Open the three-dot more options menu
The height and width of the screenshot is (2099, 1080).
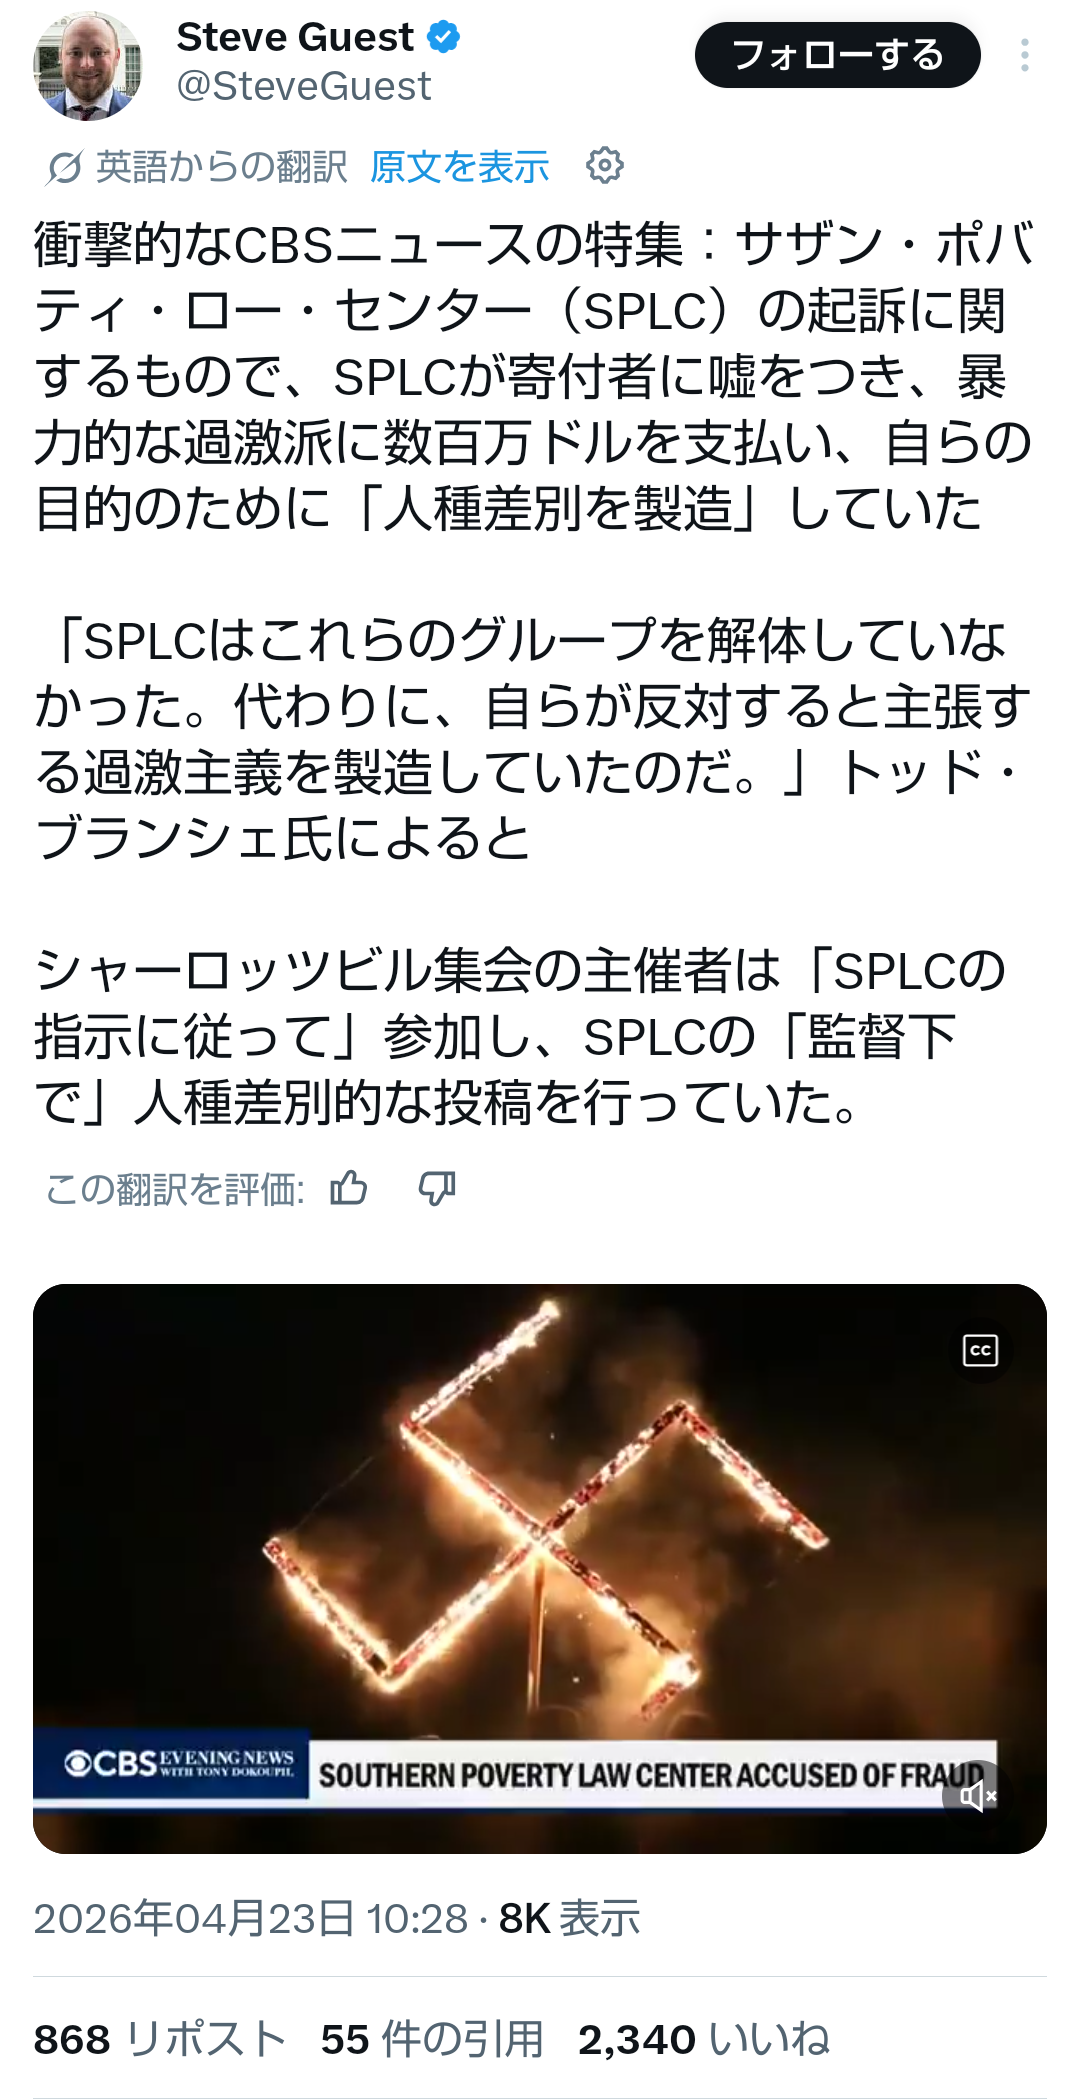pyautogui.click(x=1024, y=55)
